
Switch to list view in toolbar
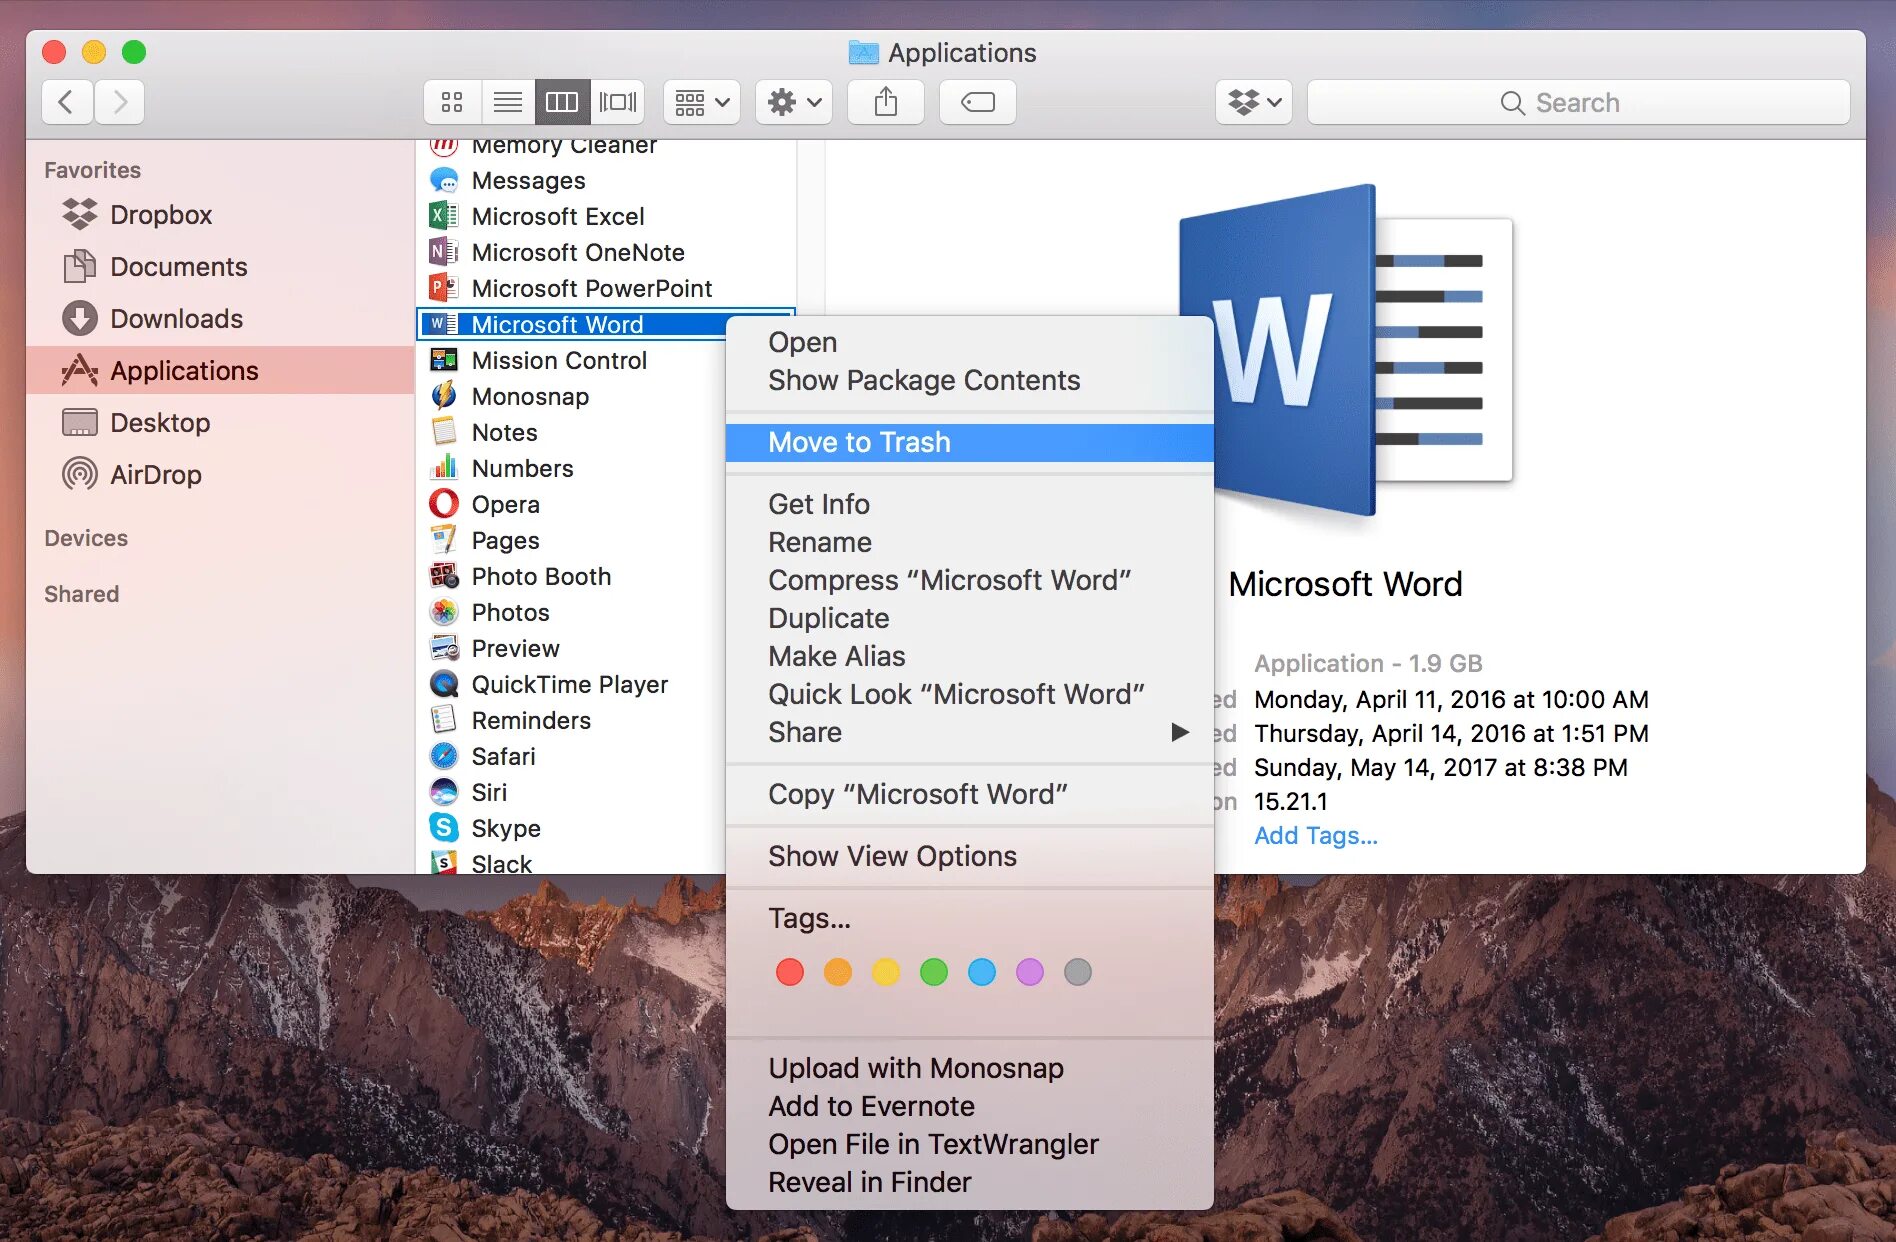point(508,102)
